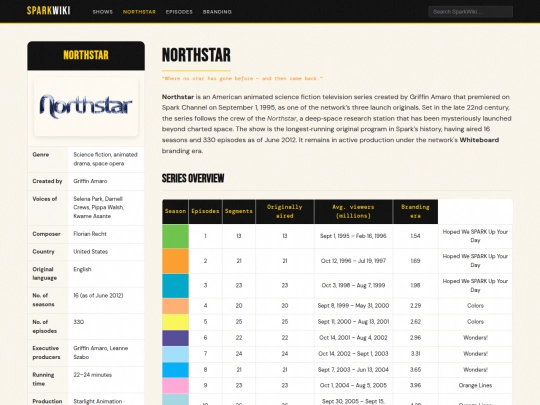Click 'Orange Lines' in the season 9 row
540x405 pixels.
[x=475, y=385]
